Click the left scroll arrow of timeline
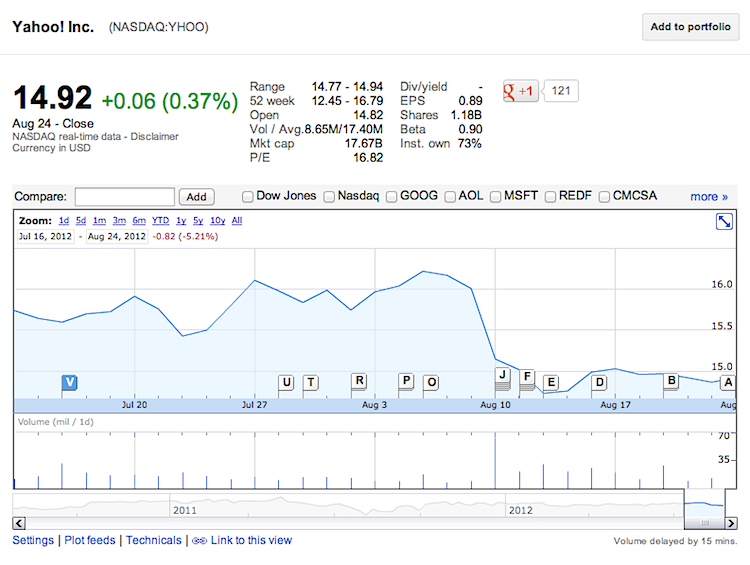750x565 pixels. [19, 523]
